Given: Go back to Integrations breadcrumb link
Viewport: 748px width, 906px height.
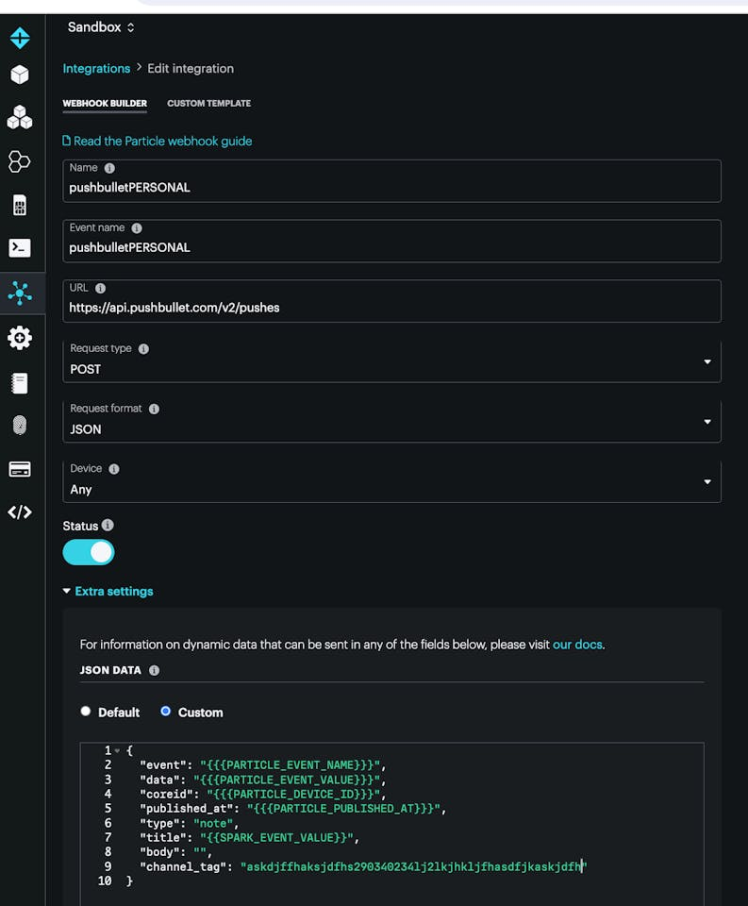Looking at the screenshot, I should pos(96,69).
